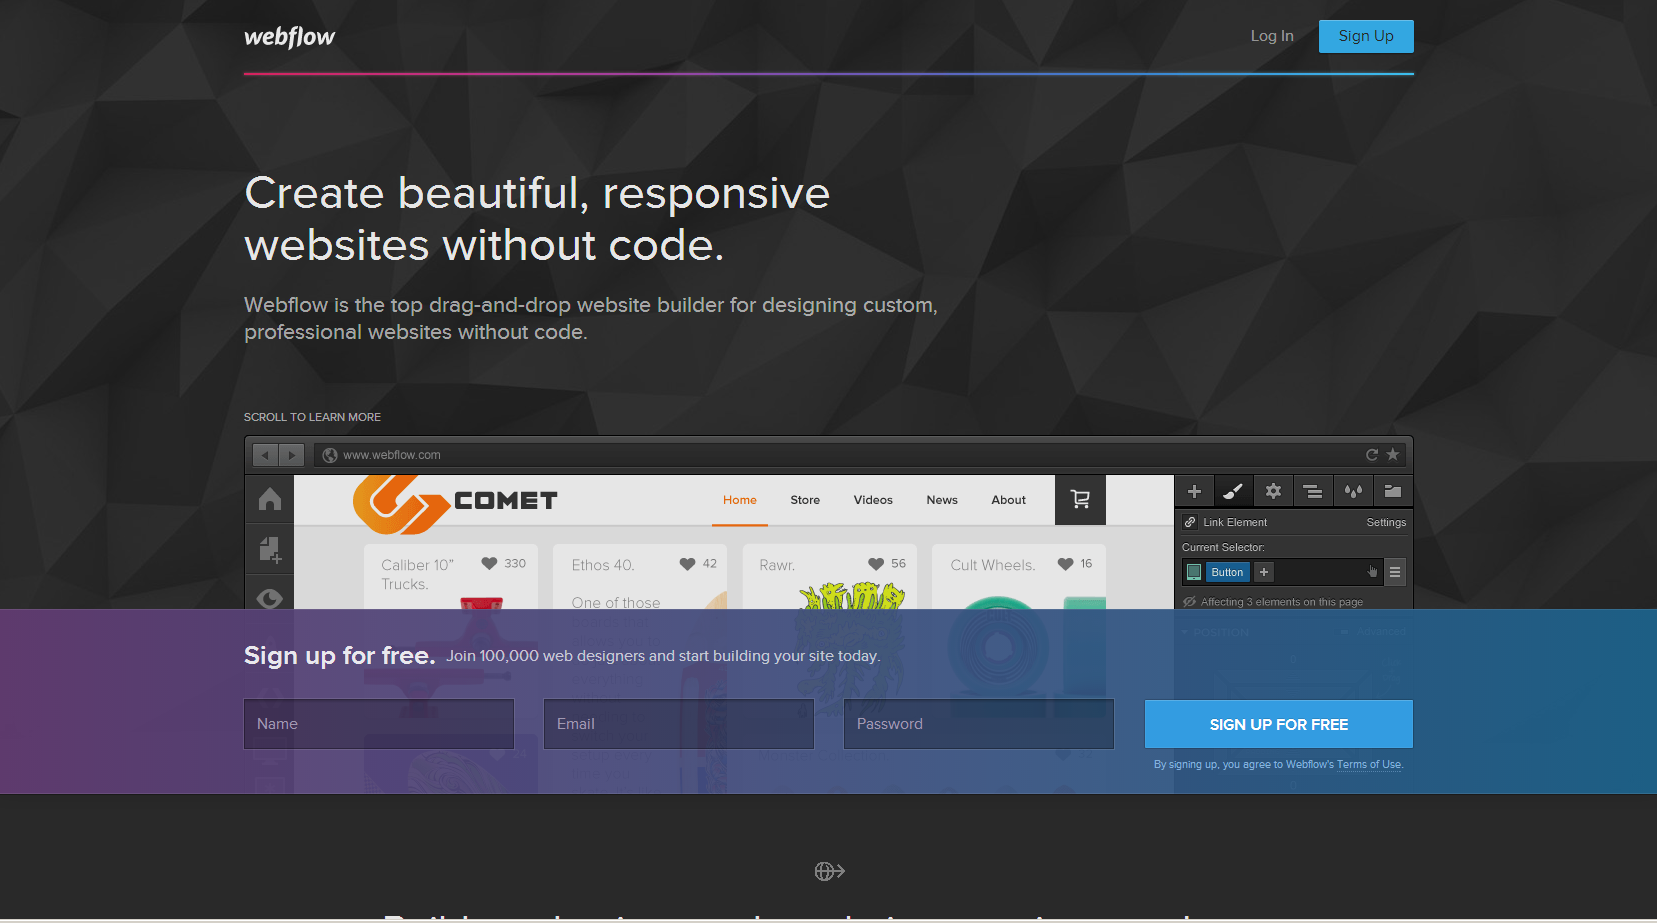Open the Terms of Use link

click(x=1369, y=765)
